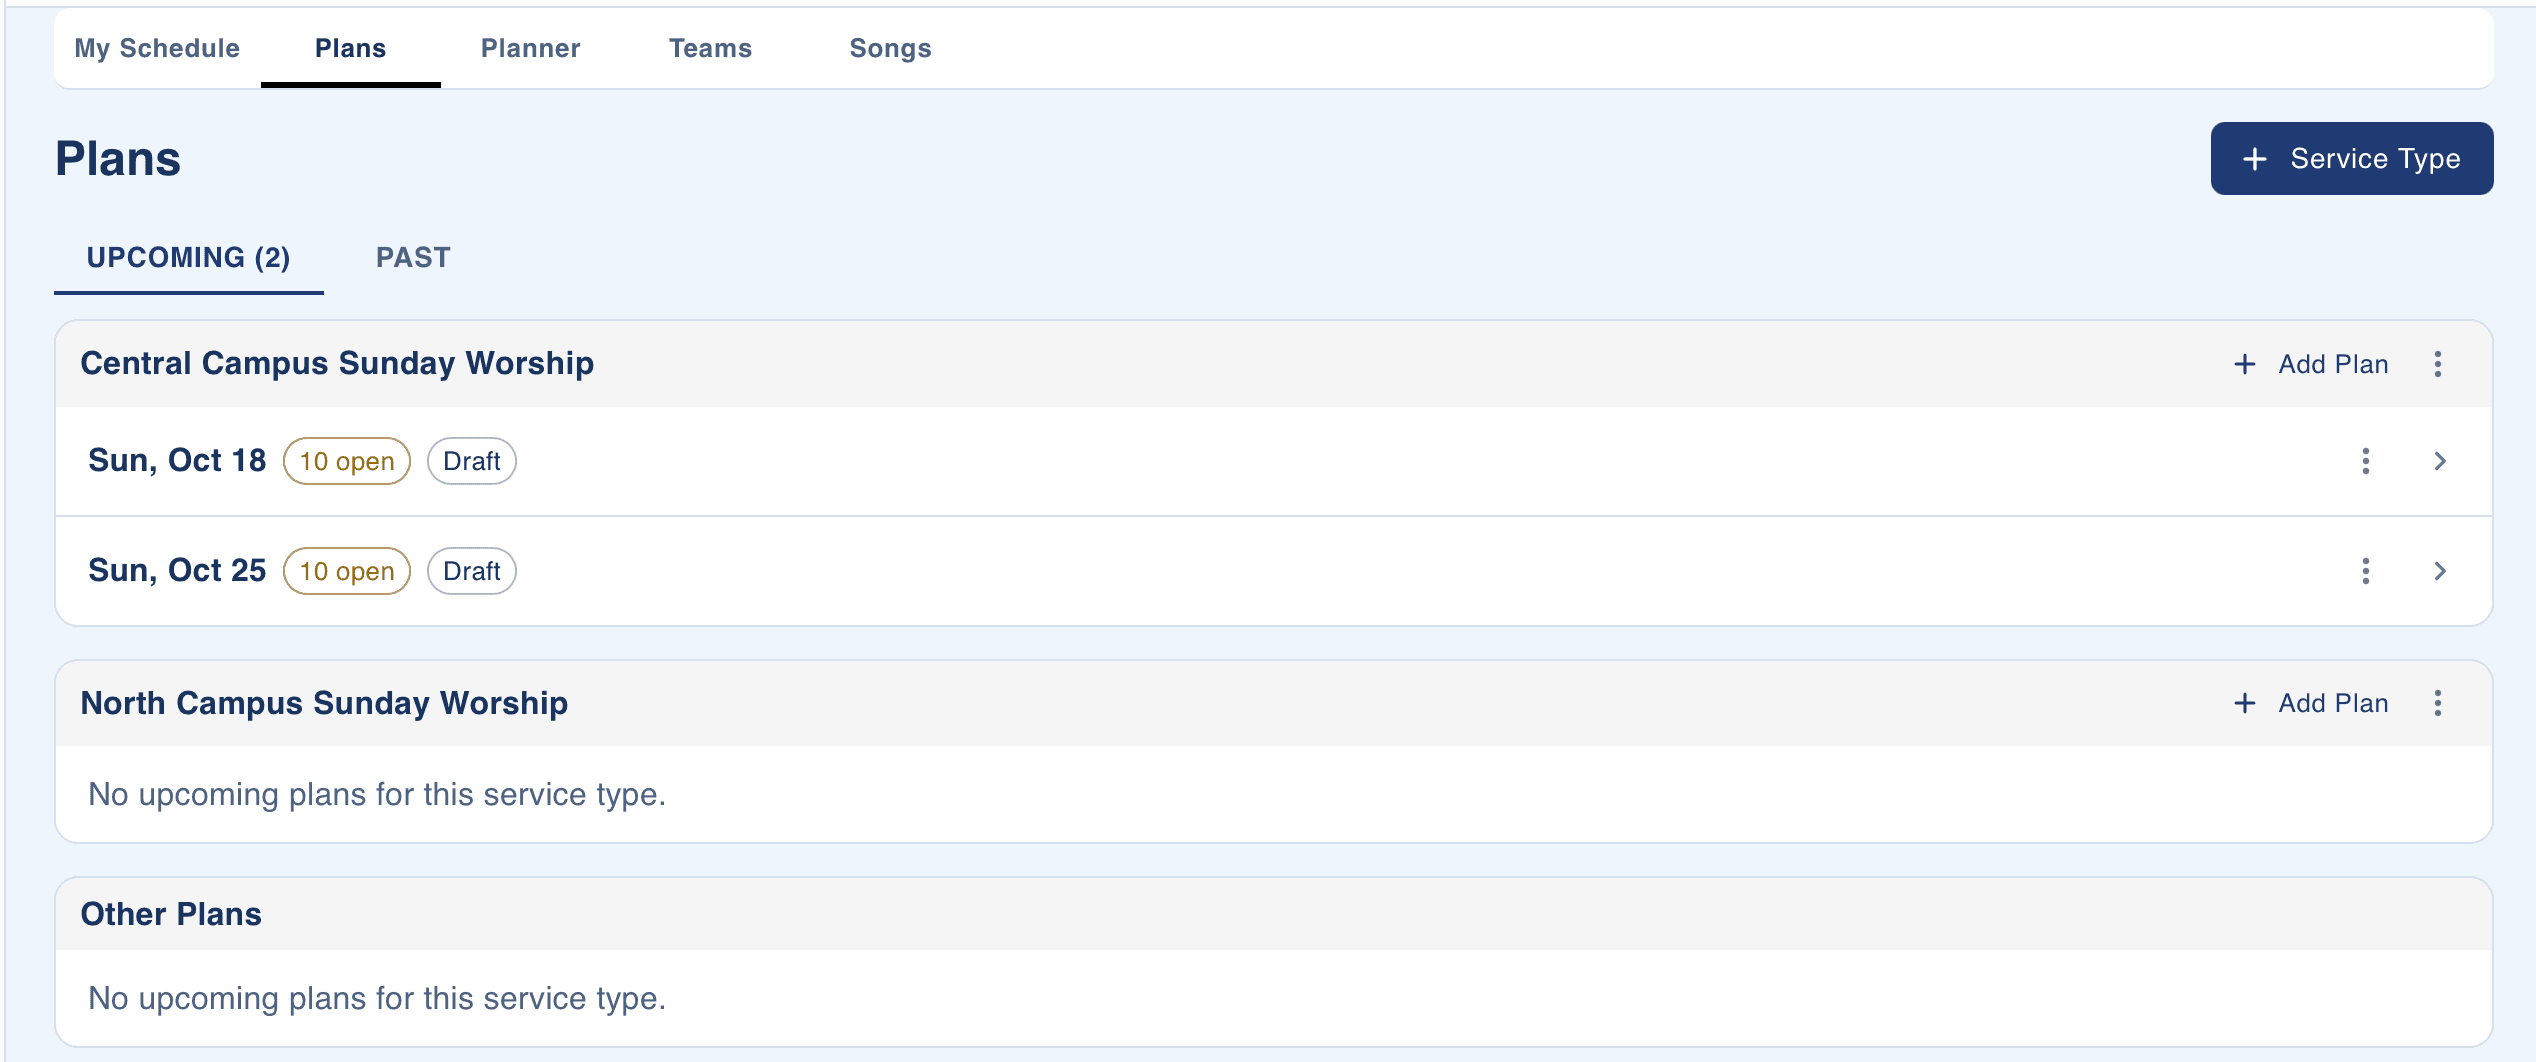2536x1062 pixels.
Task: Click the Central Campus Sunday Worship heading
Action: pyautogui.click(x=337, y=363)
